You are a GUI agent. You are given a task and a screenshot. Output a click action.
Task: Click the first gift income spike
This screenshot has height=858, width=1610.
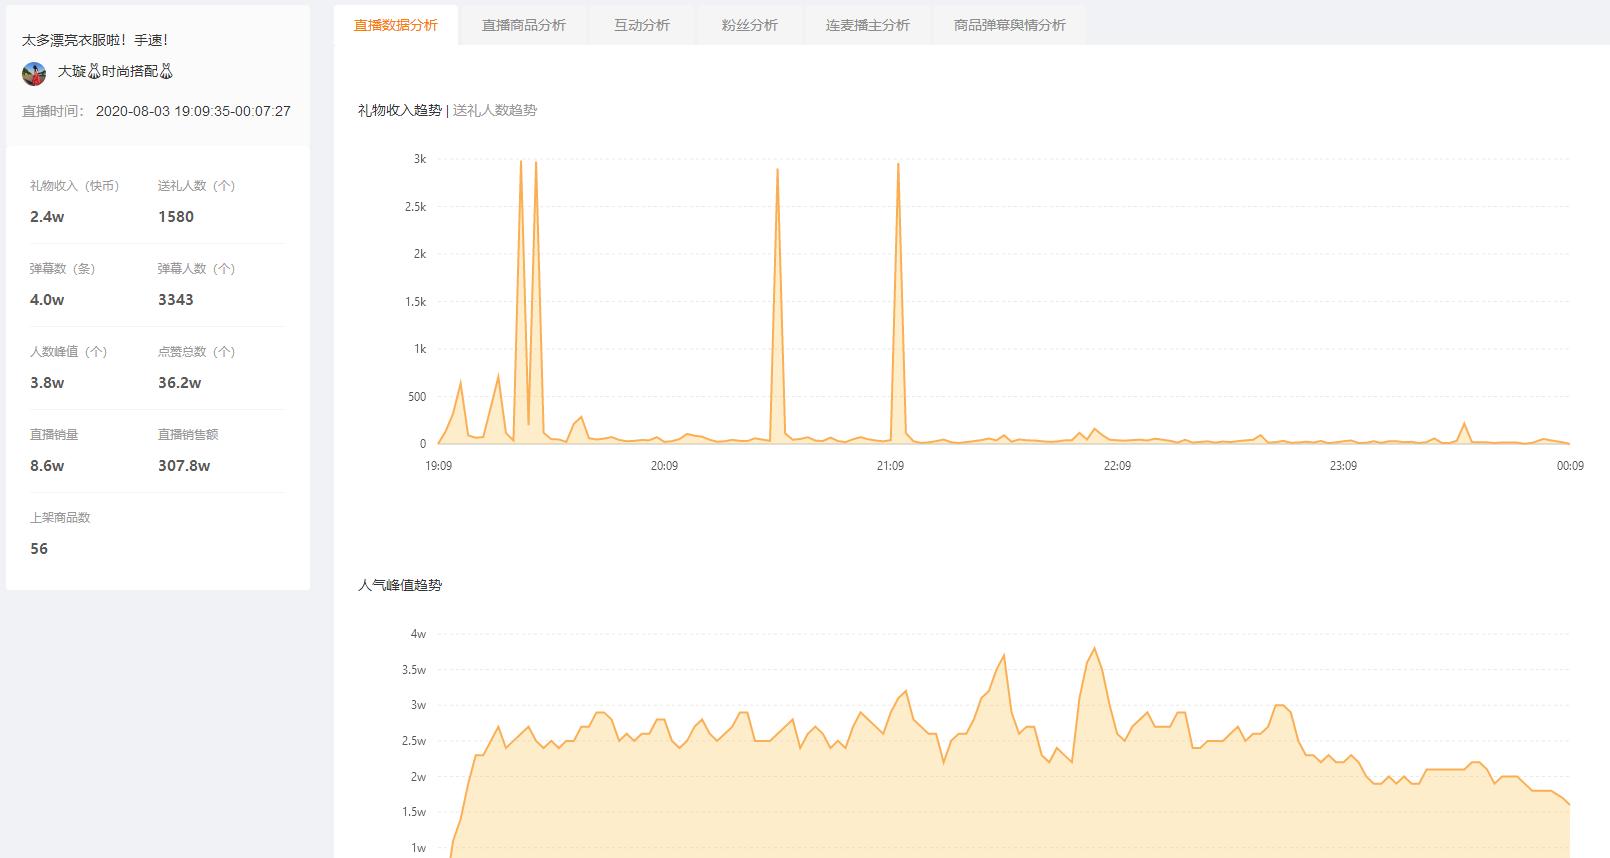pyautogui.click(x=521, y=162)
